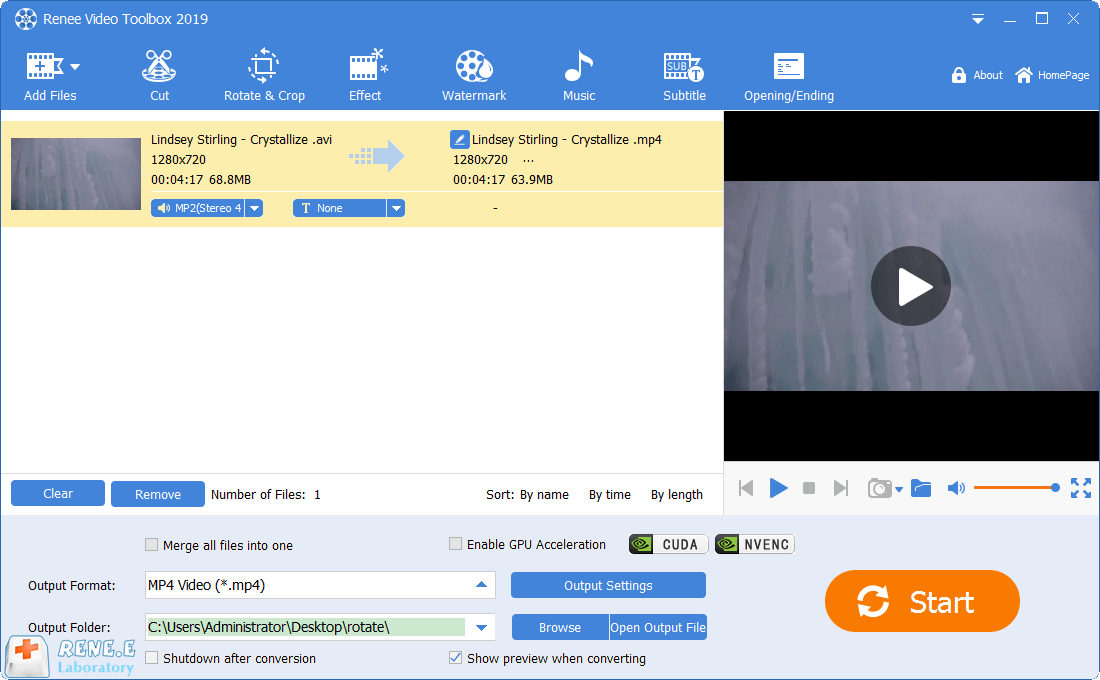Go to HomePage link

(1052, 75)
